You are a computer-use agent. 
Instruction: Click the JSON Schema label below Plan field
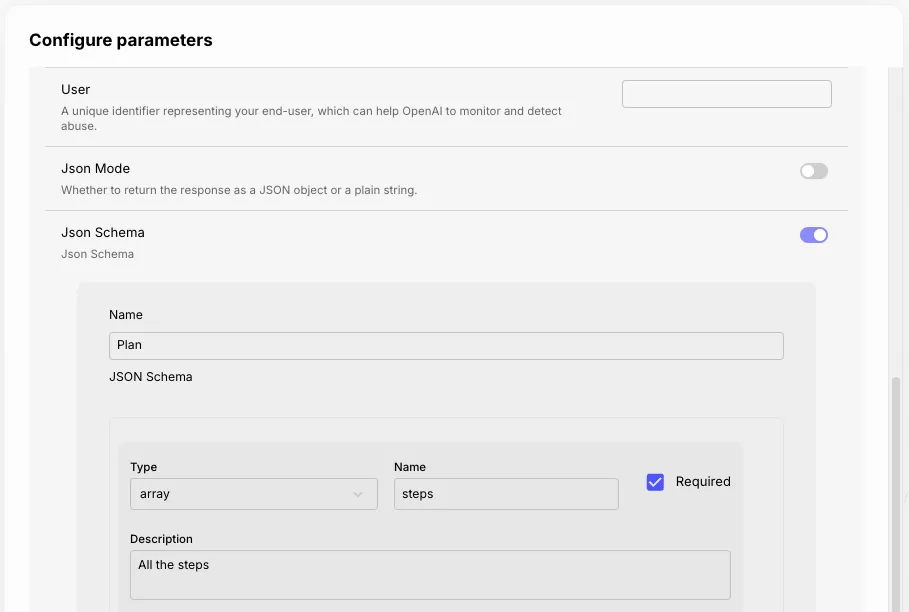coord(151,377)
